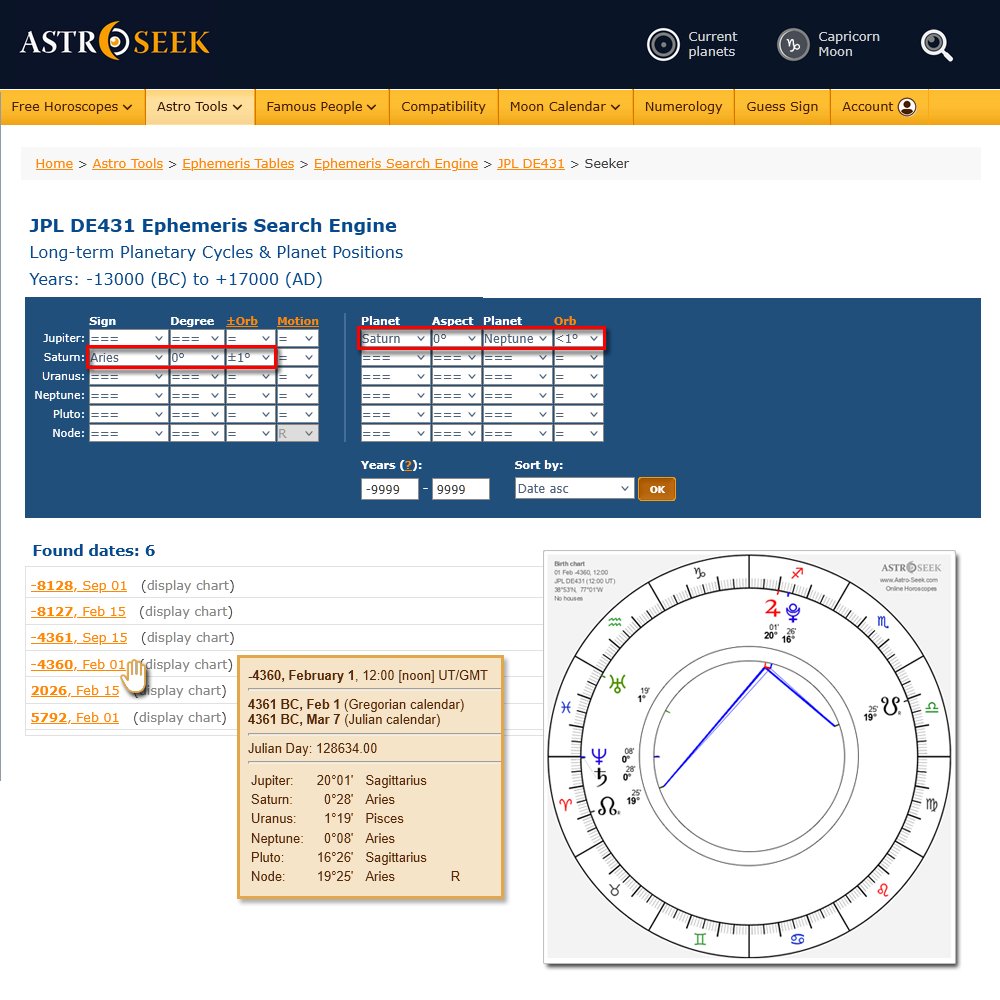Viewport: 1000px width, 1000px height.
Task: Open Pluto ±Orb dropdown
Action: [249, 415]
